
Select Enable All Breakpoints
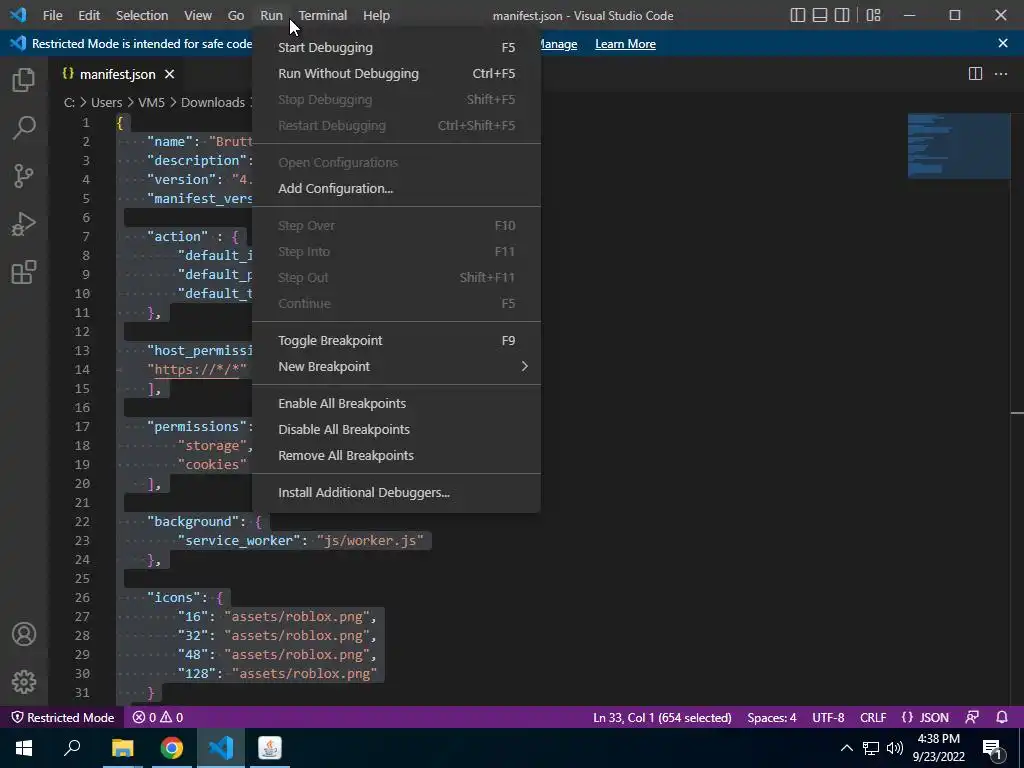pos(396,404)
